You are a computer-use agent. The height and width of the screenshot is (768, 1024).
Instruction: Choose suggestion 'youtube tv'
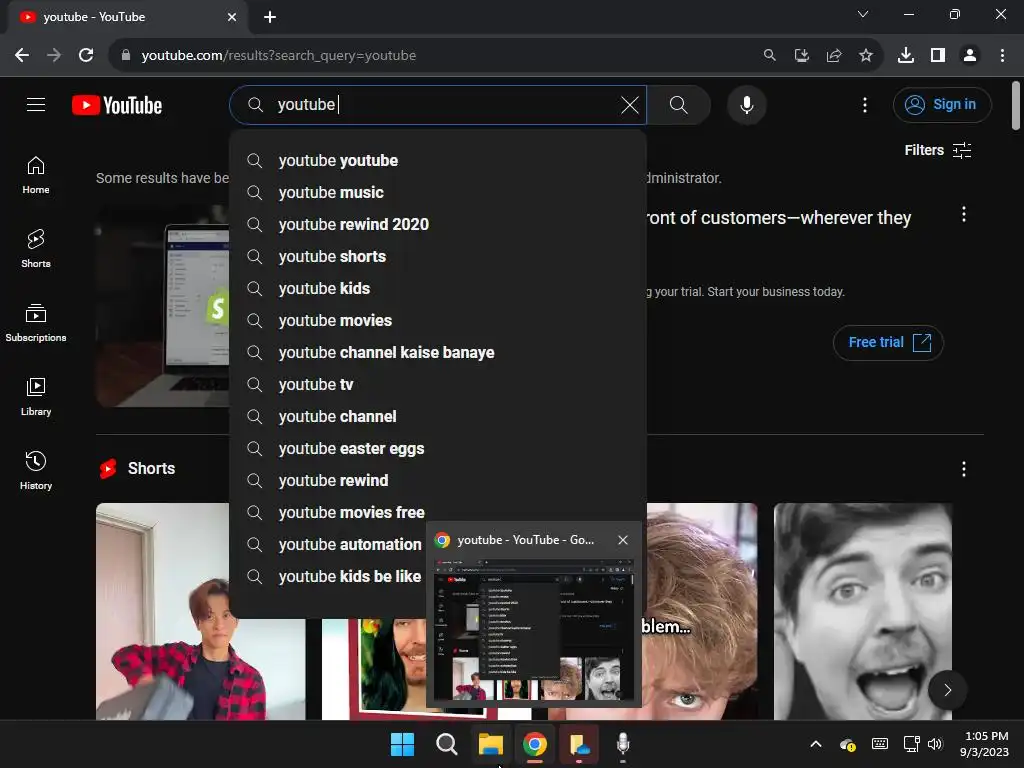coord(438,385)
